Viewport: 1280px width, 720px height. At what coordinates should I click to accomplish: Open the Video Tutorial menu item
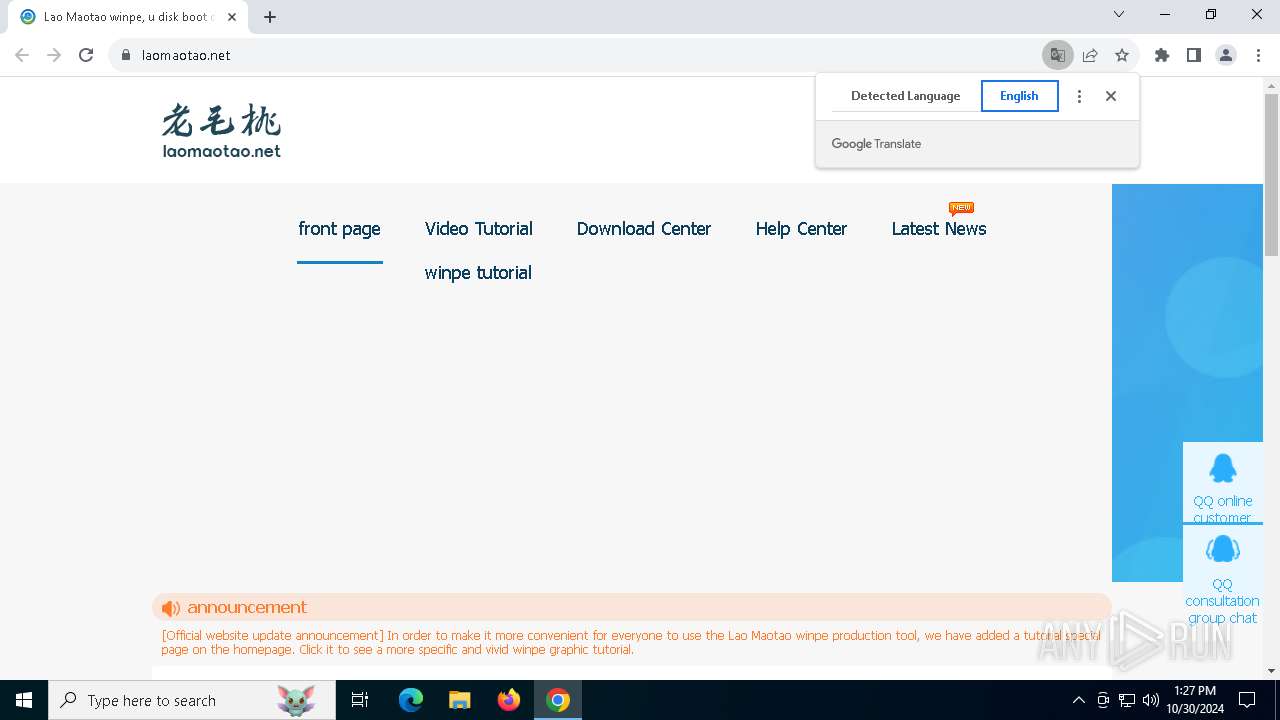tap(478, 229)
